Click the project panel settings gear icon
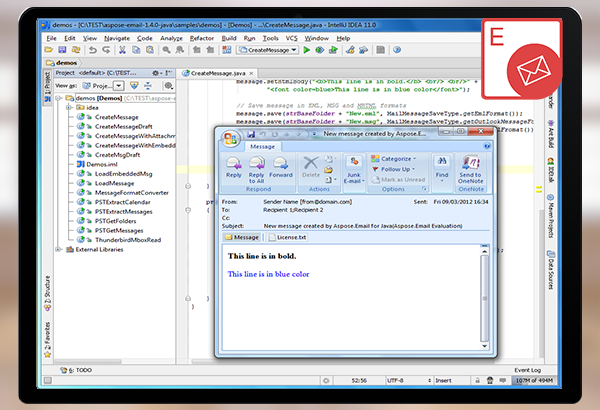Image resolution: width=600 pixels, height=410 pixels. click(156, 73)
